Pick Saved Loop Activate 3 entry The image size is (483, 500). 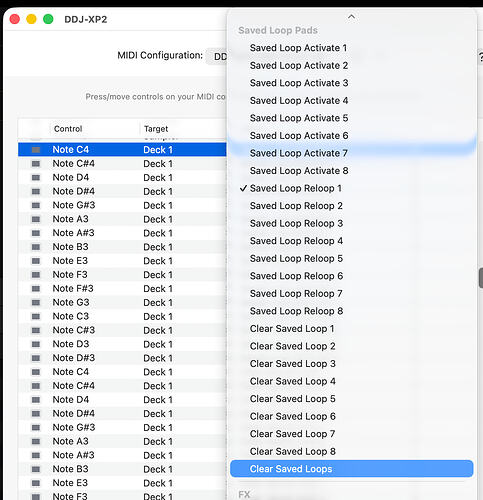pos(351,83)
